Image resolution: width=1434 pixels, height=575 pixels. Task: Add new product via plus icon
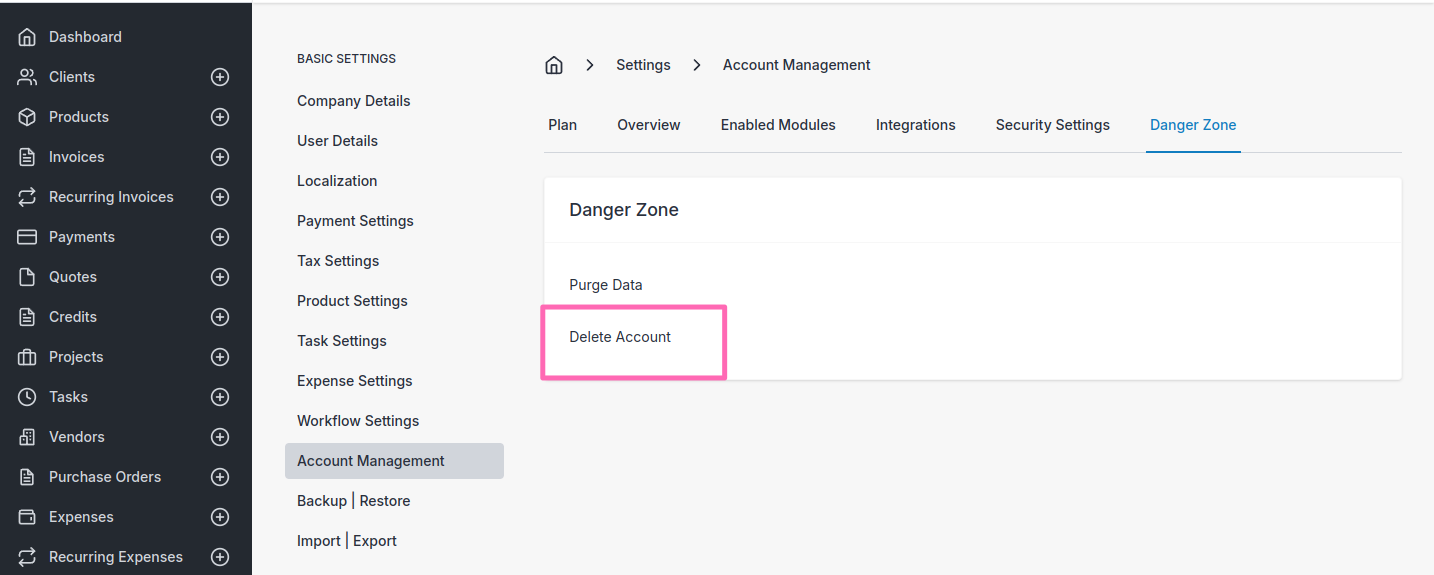[220, 117]
